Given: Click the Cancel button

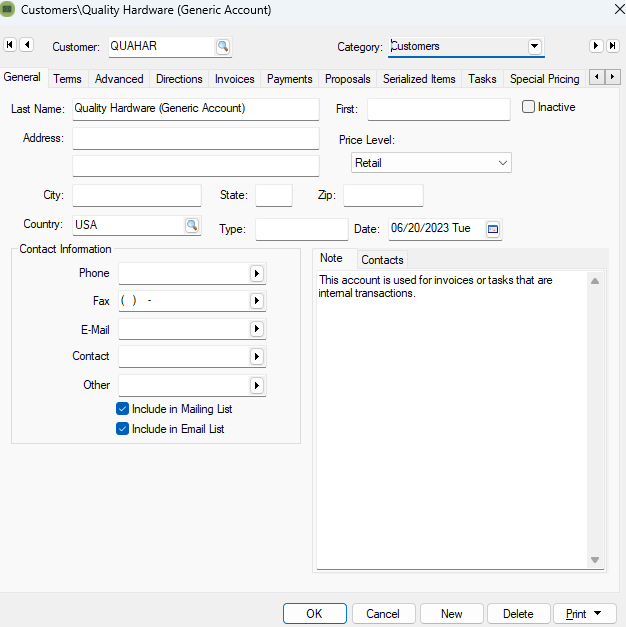Looking at the screenshot, I should pos(383,613).
